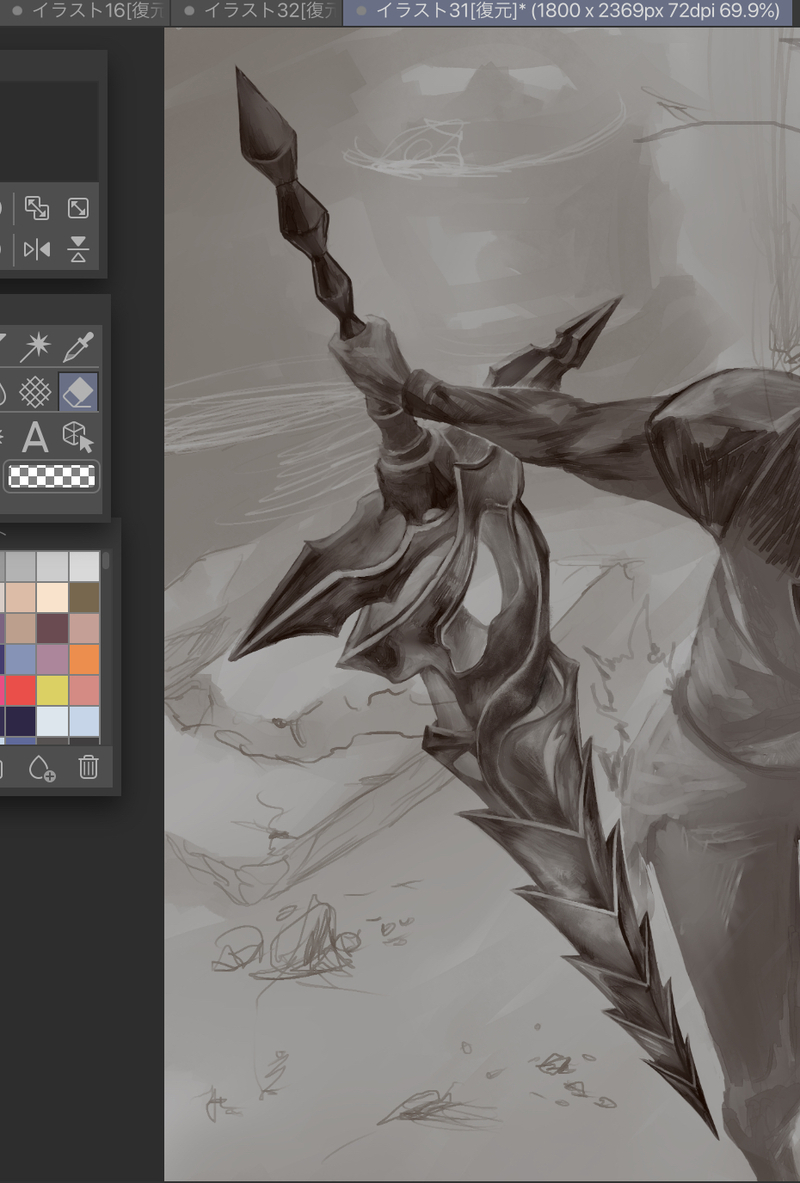Image resolution: width=800 pixels, height=1183 pixels.
Task: Flip the canvas horizontally
Action: [36, 249]
